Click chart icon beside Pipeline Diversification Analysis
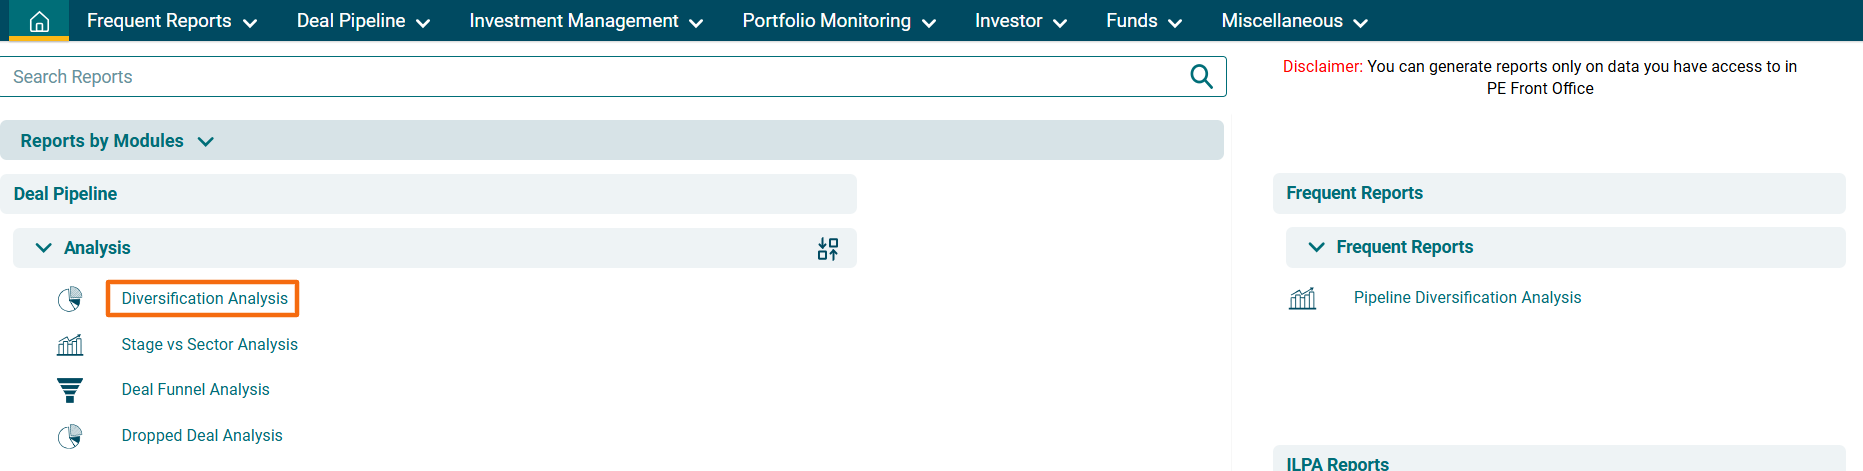Screen dimensions: 1863x471 click(1302, 298)
